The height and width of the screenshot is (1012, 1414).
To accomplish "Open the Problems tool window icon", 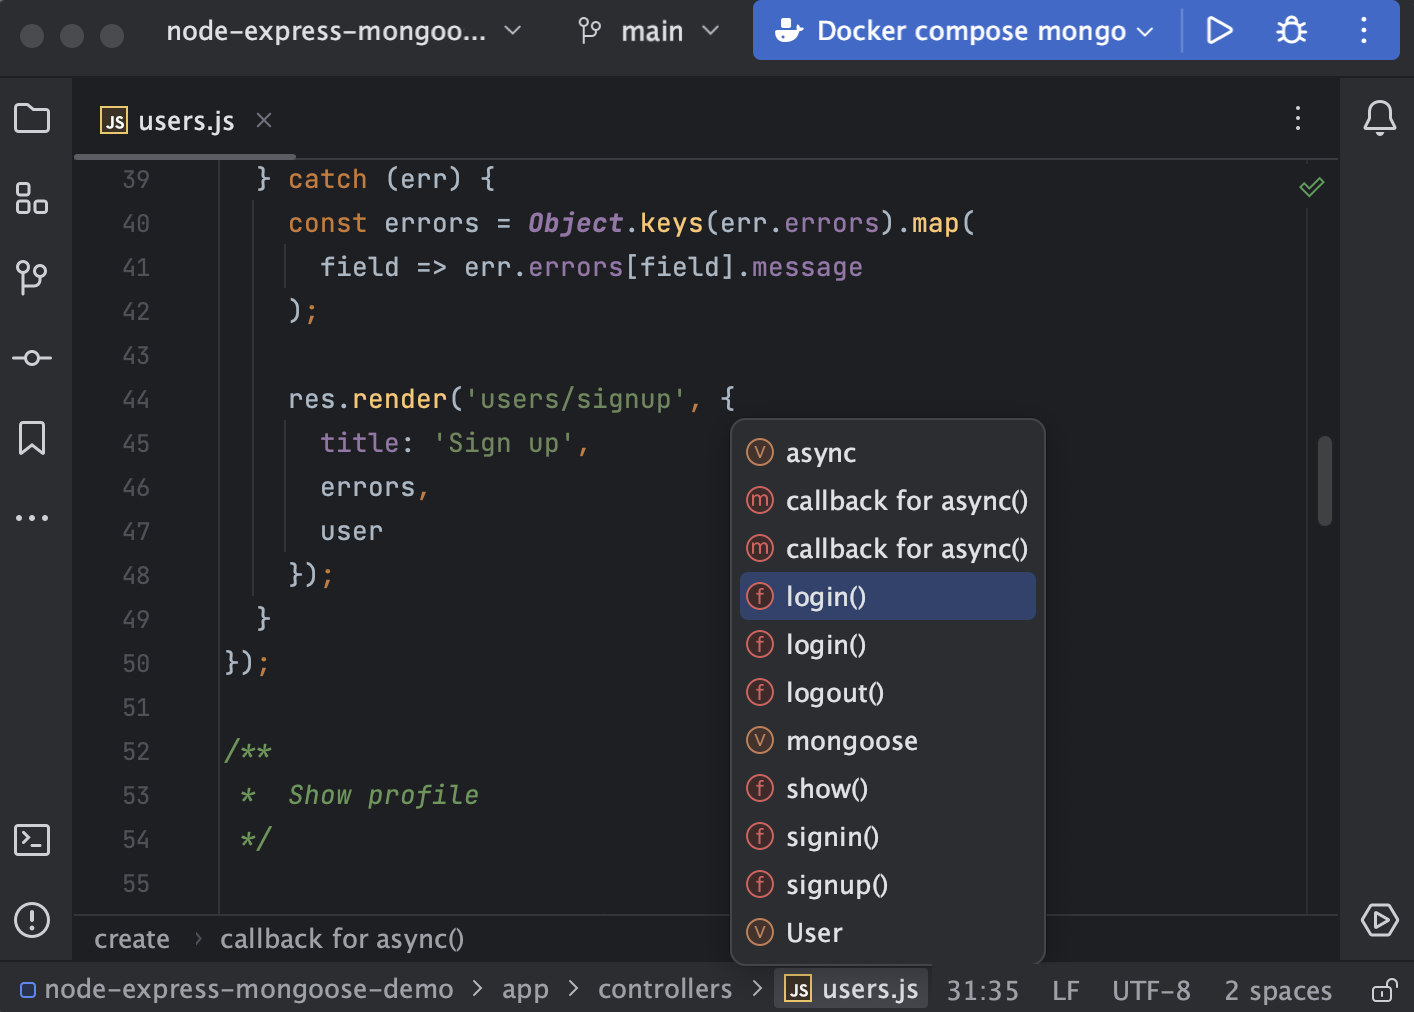I will click(x=32, y=920).
